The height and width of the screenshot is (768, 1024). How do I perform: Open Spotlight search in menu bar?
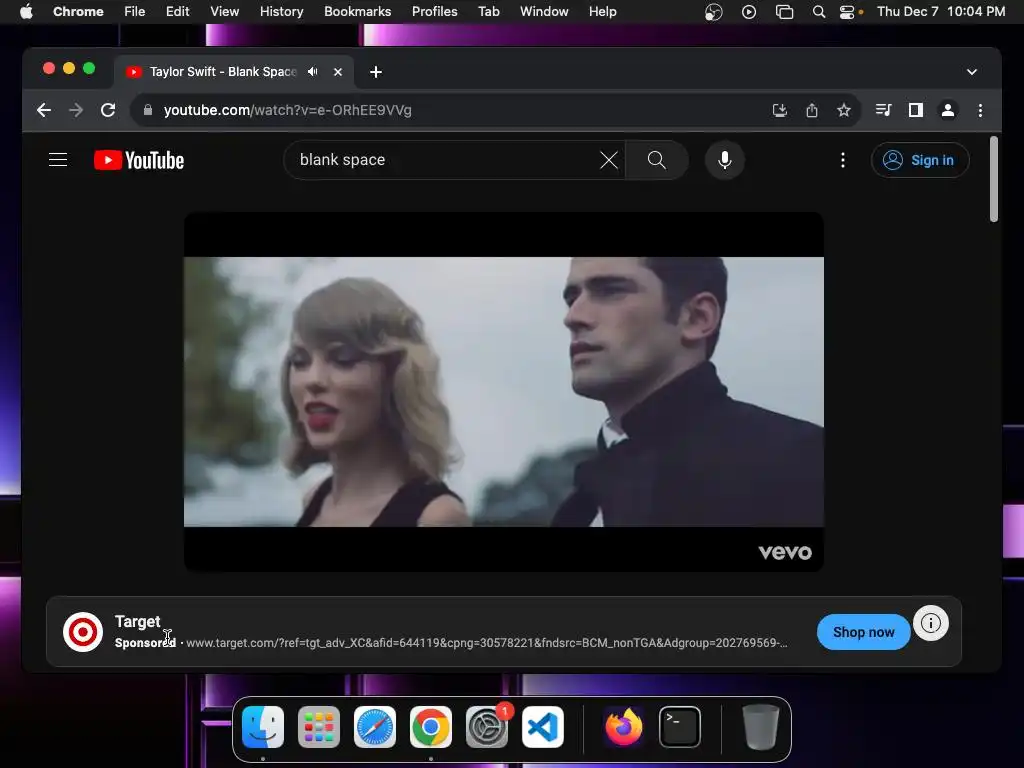[818, 12]
